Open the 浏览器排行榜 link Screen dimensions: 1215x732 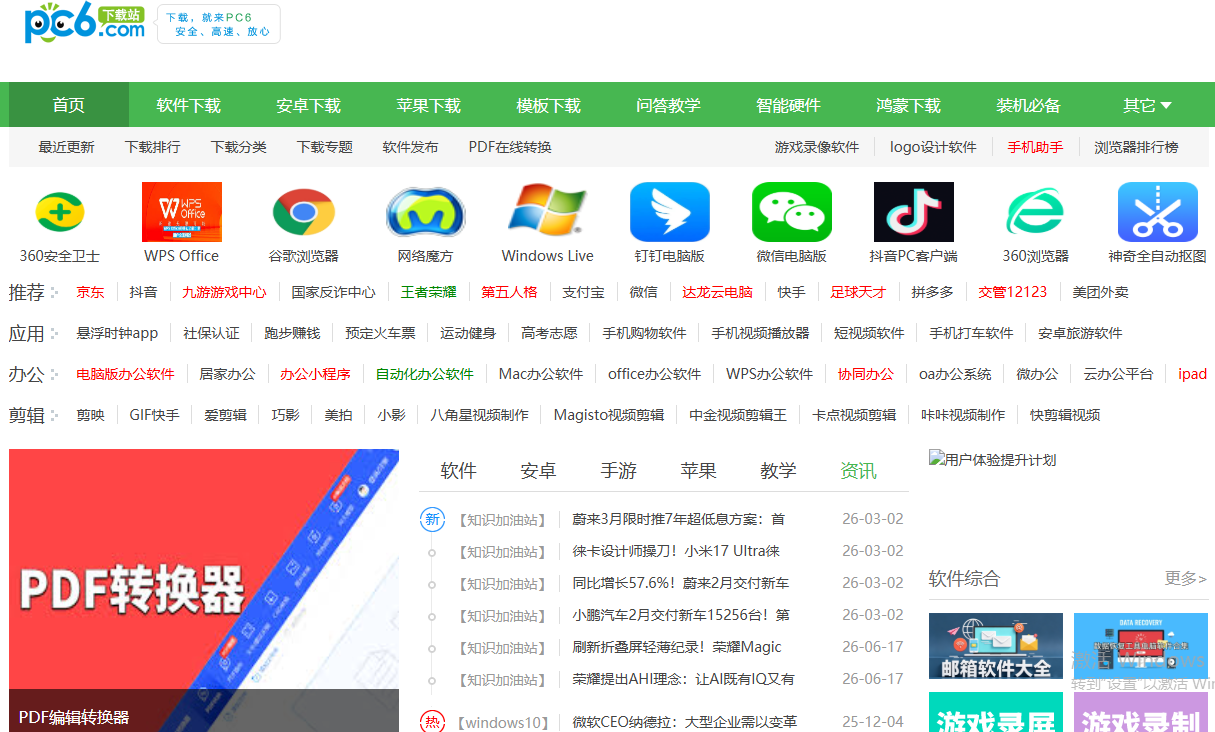coord(1136,147)
